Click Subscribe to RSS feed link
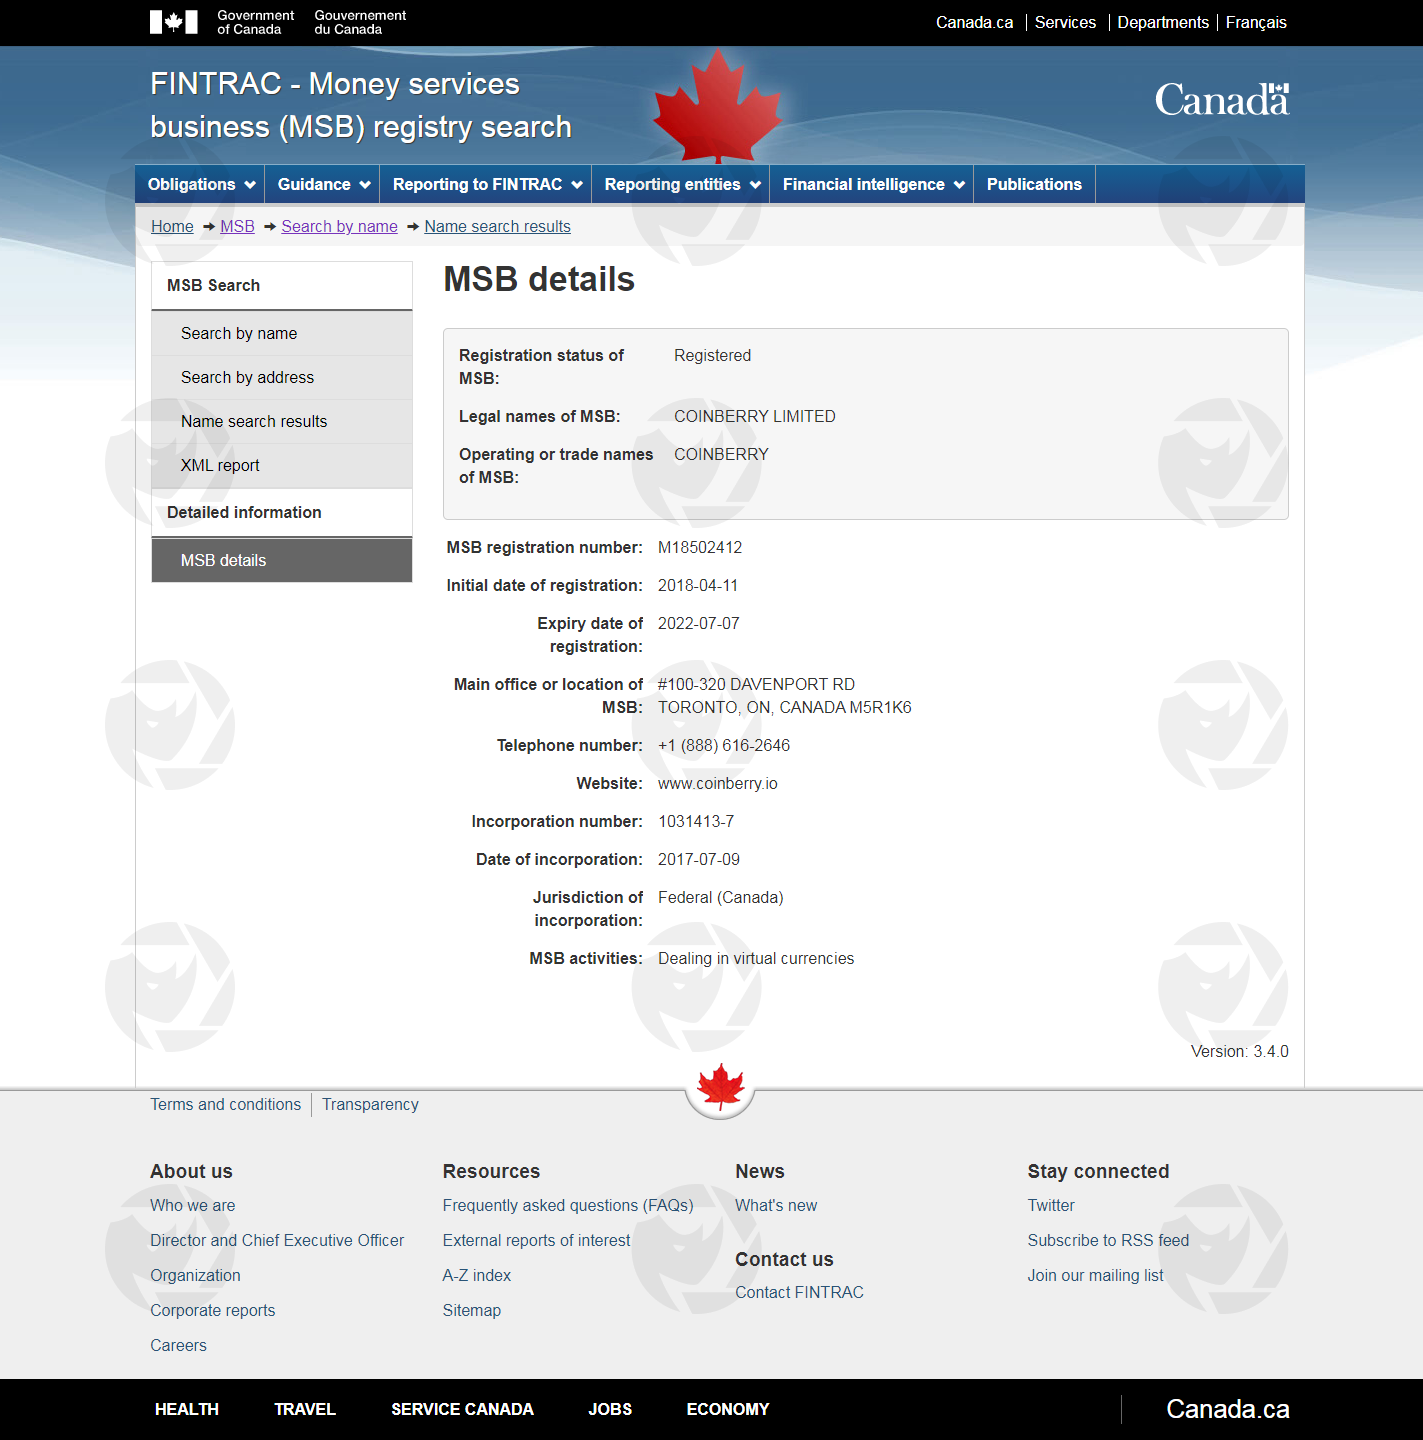1423x1440 pixels. [x=1108, y=1240]
